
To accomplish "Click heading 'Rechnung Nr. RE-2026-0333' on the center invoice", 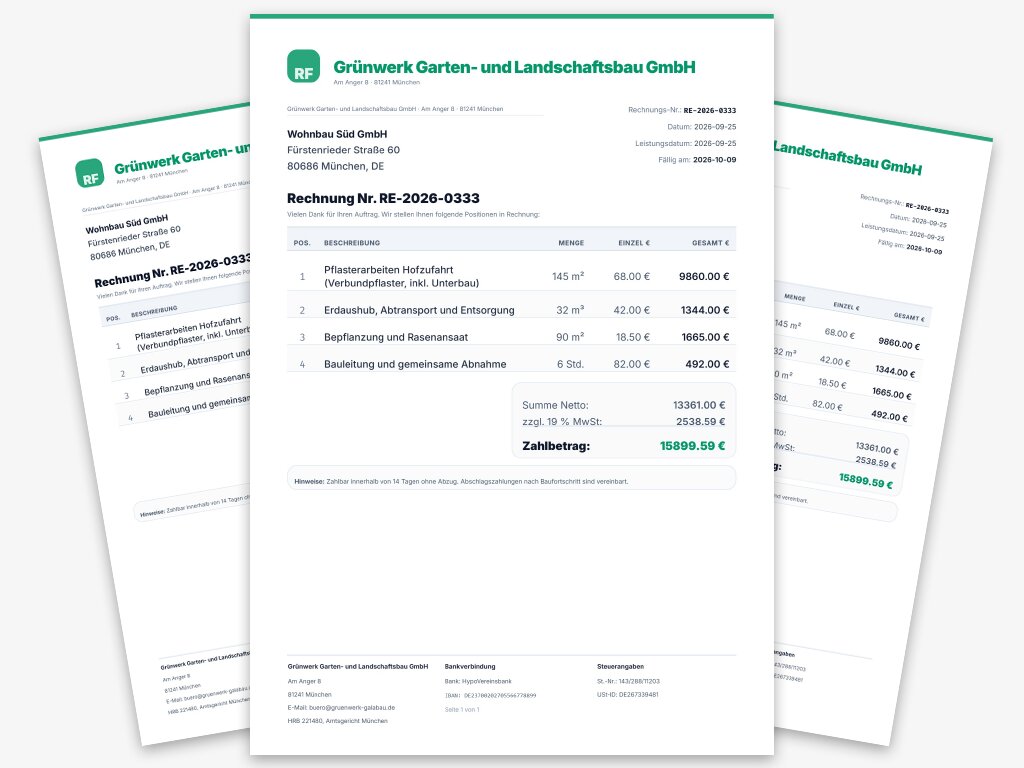I will point(383,198).
